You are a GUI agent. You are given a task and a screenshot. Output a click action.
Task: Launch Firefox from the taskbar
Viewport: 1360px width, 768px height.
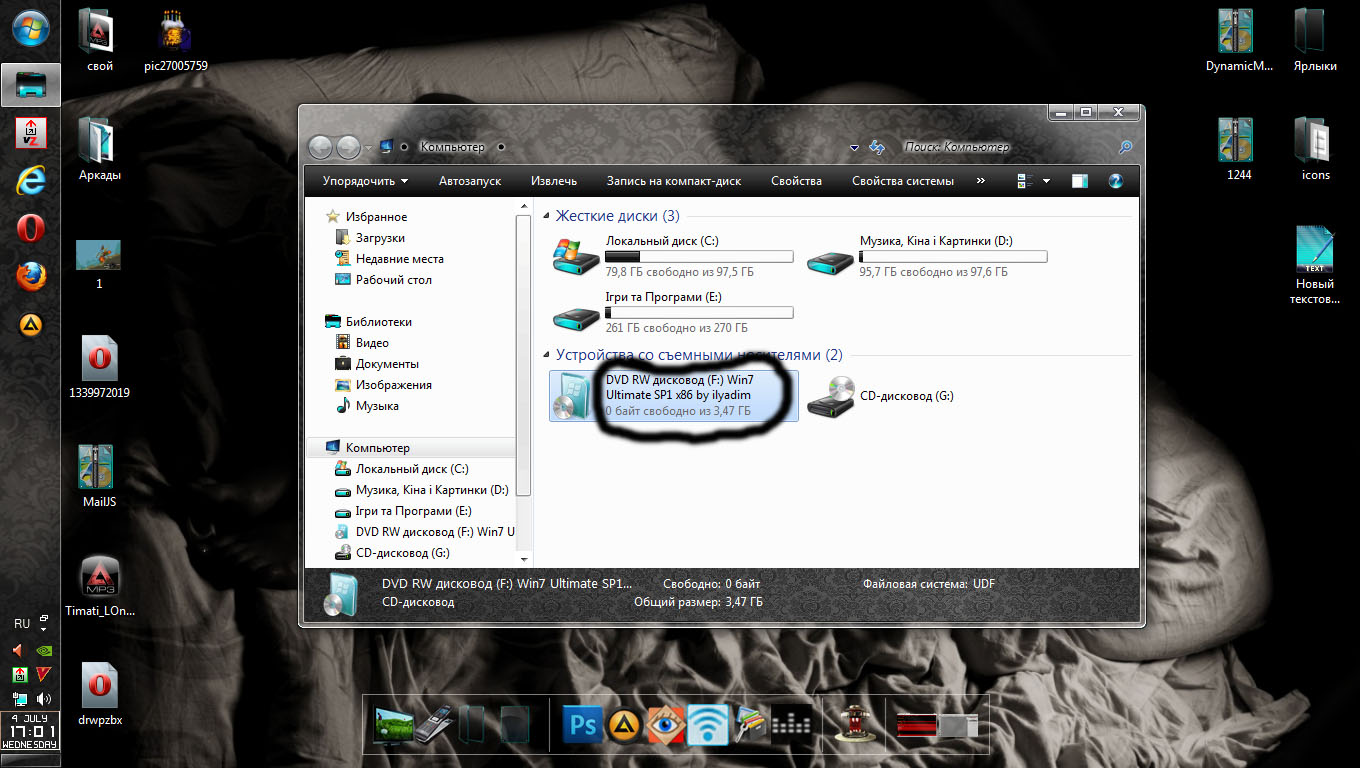tap(30, 276)
